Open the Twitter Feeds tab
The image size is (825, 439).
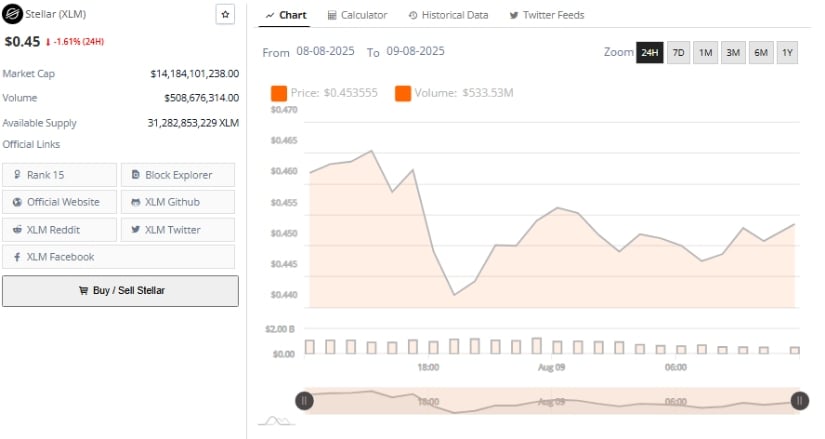[x=547, y=15]
